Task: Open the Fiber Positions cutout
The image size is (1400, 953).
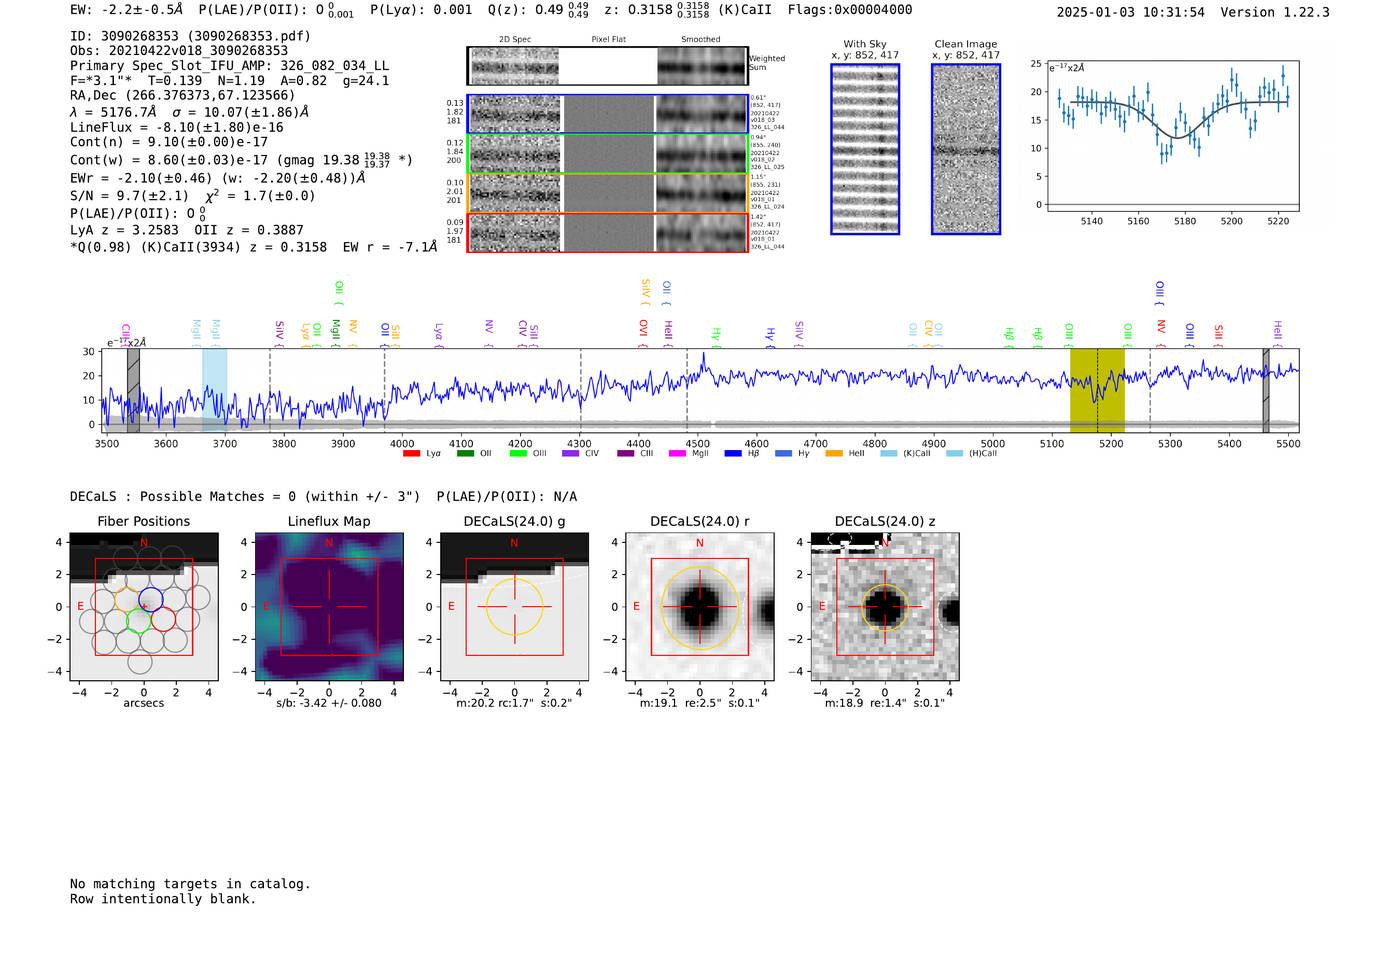Action: point(144,606)
